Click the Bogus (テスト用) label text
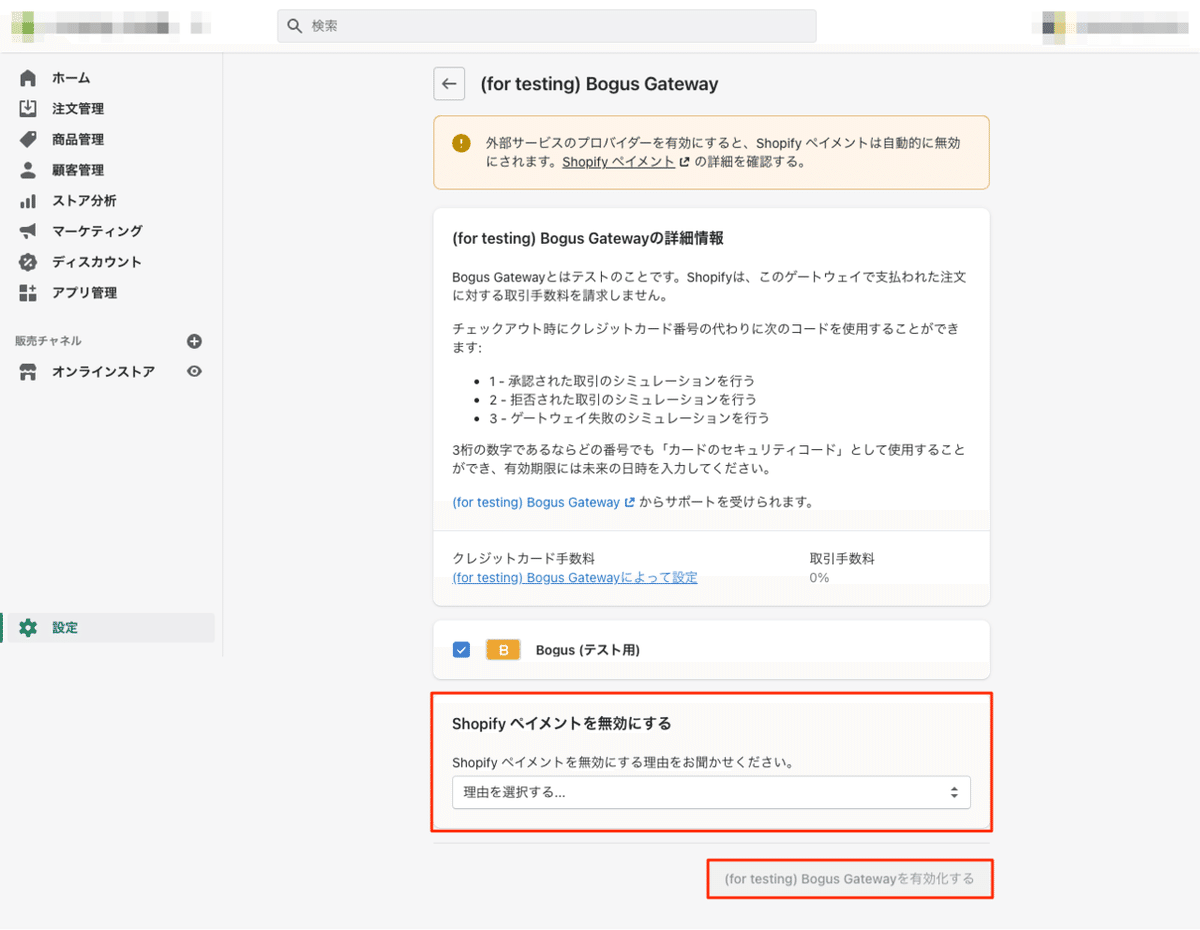The image size is (1200, 930). (587, 650)
